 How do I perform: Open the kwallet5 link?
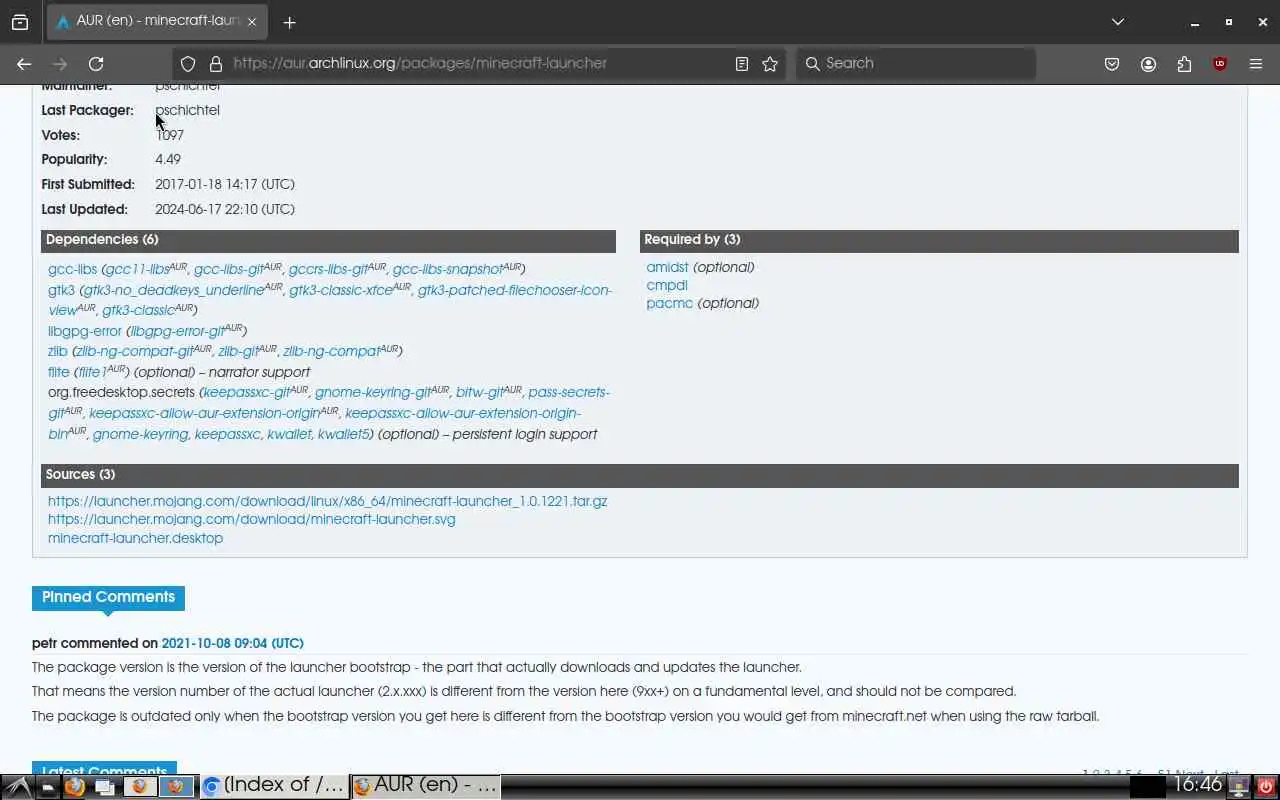coord(343,434)
